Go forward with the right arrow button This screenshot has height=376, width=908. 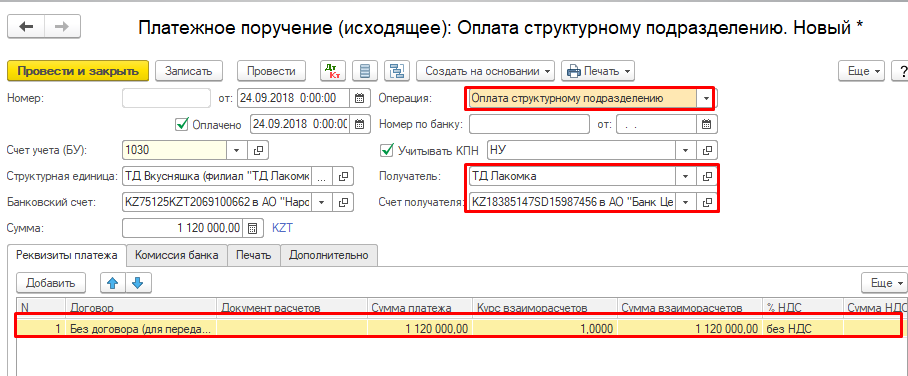pos(63,27)
